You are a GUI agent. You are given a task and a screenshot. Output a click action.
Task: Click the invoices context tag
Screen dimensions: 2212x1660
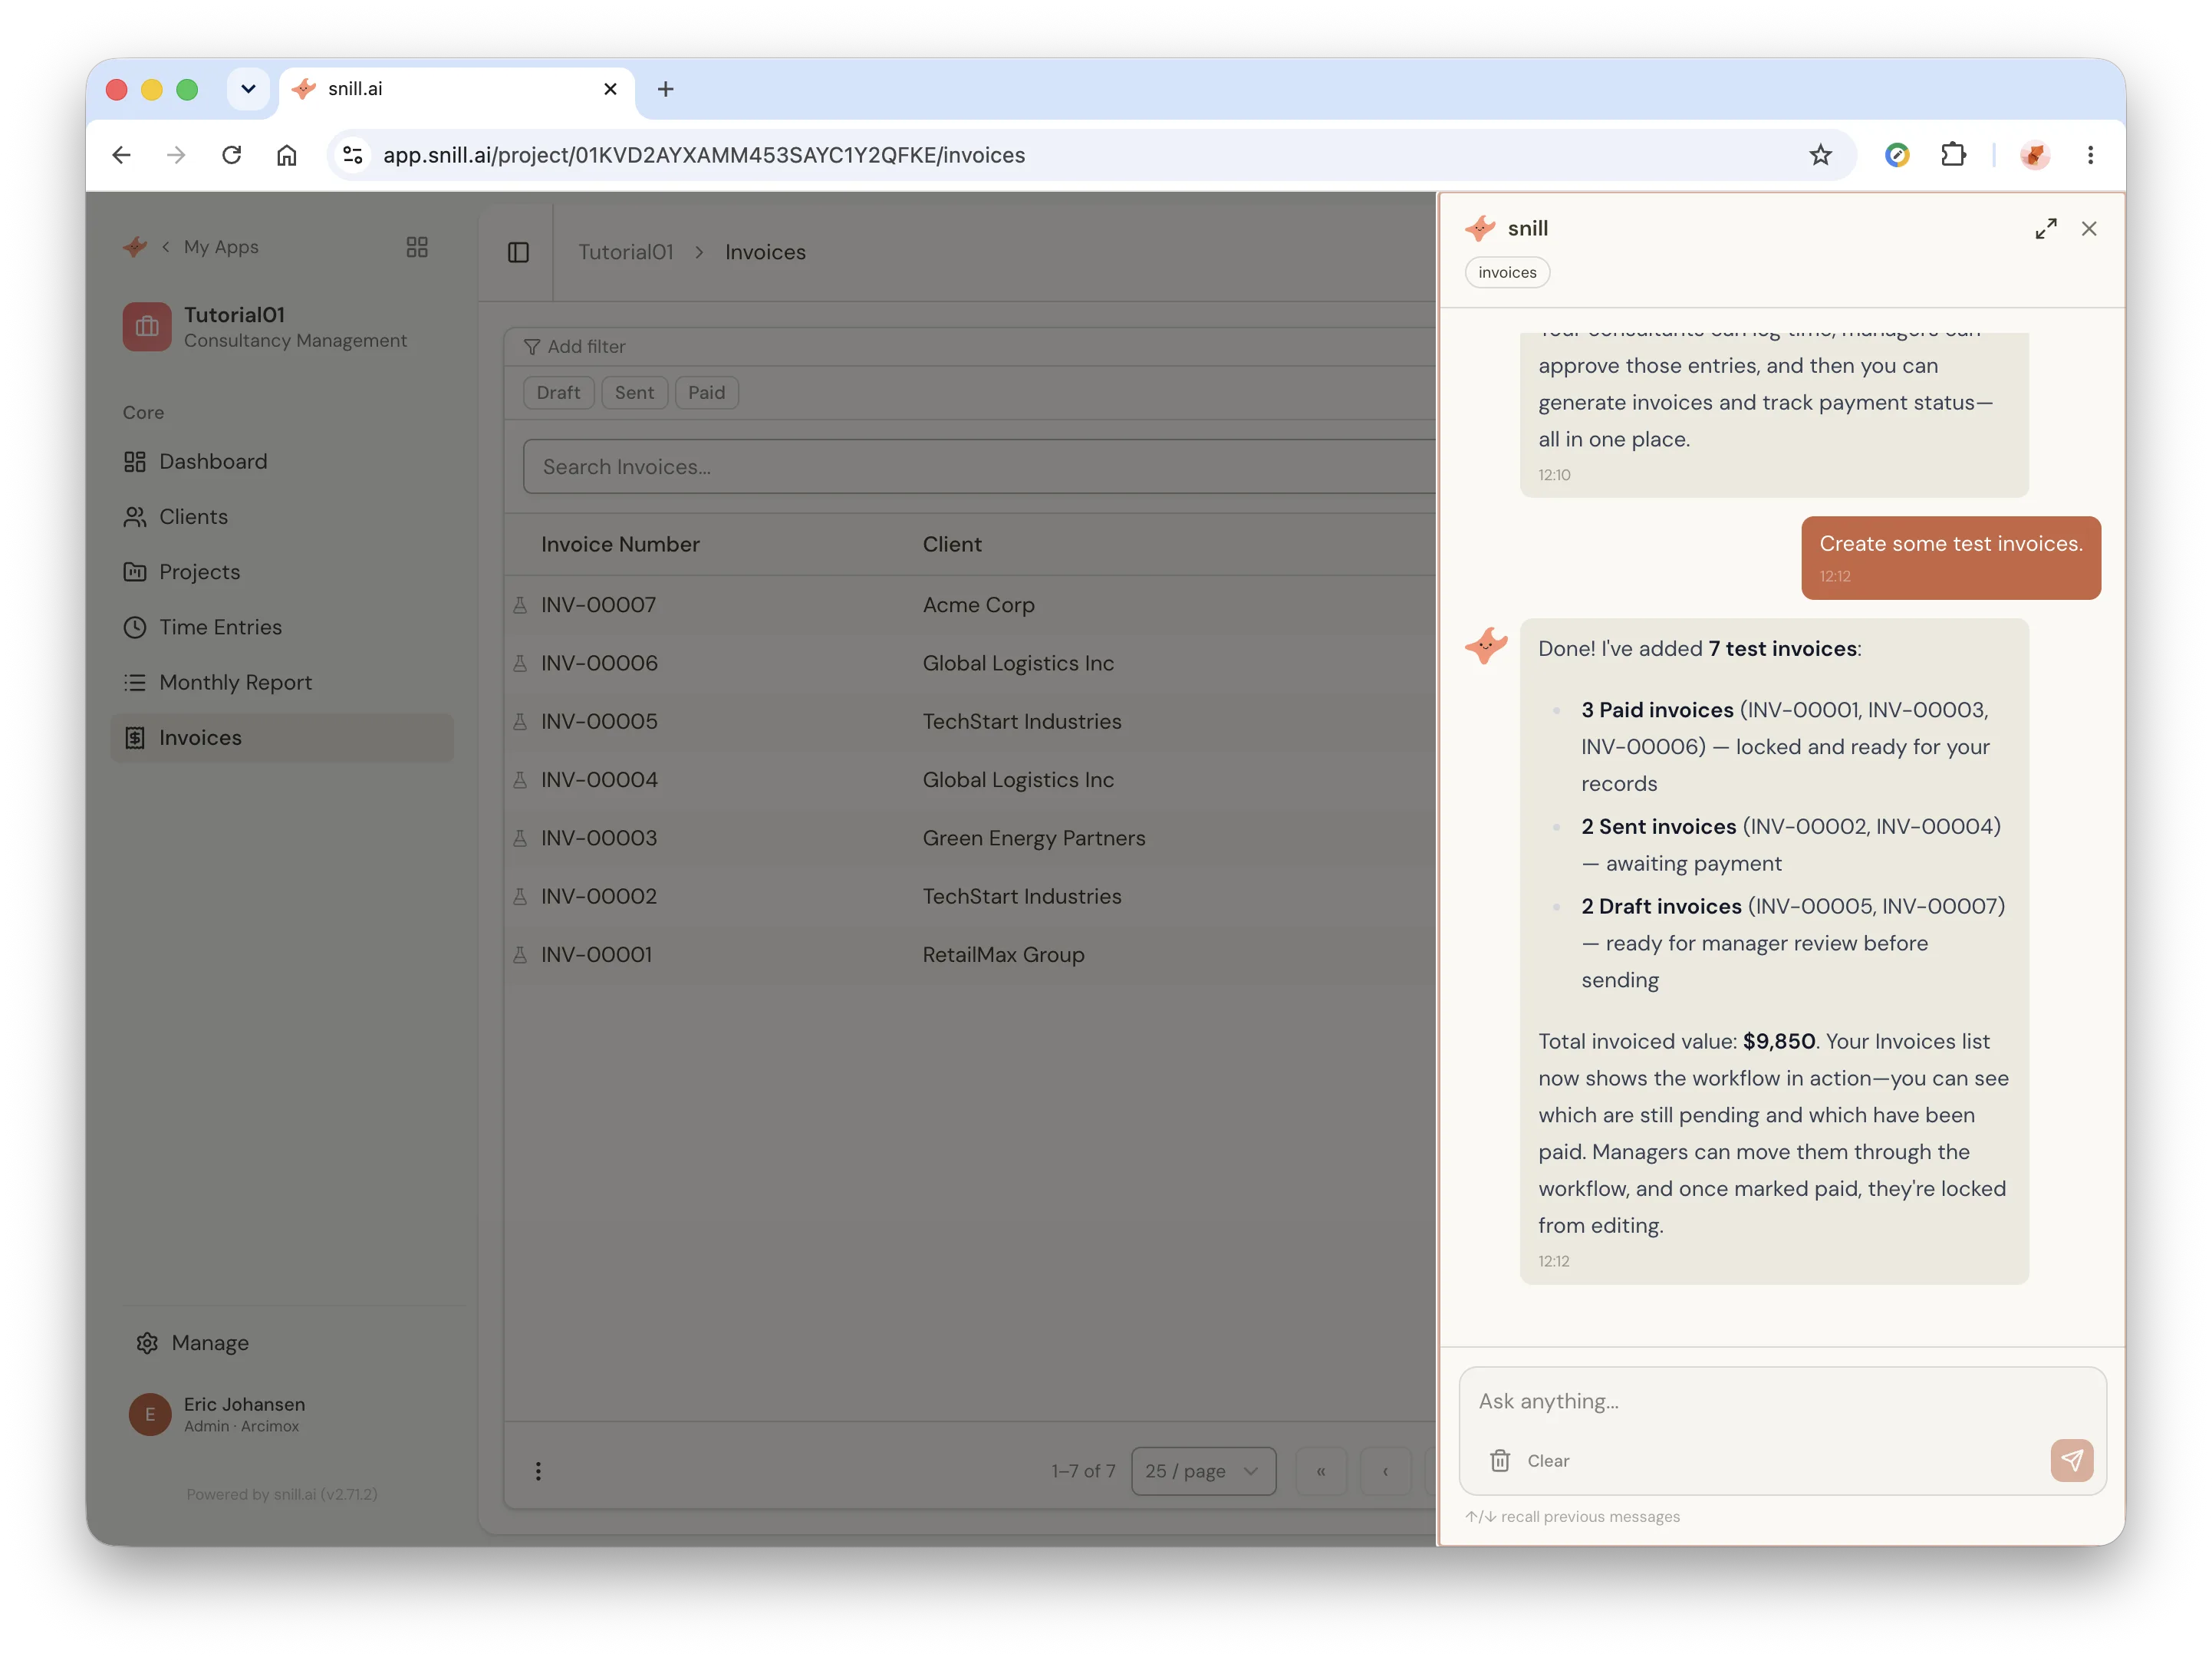point(1507,272)
